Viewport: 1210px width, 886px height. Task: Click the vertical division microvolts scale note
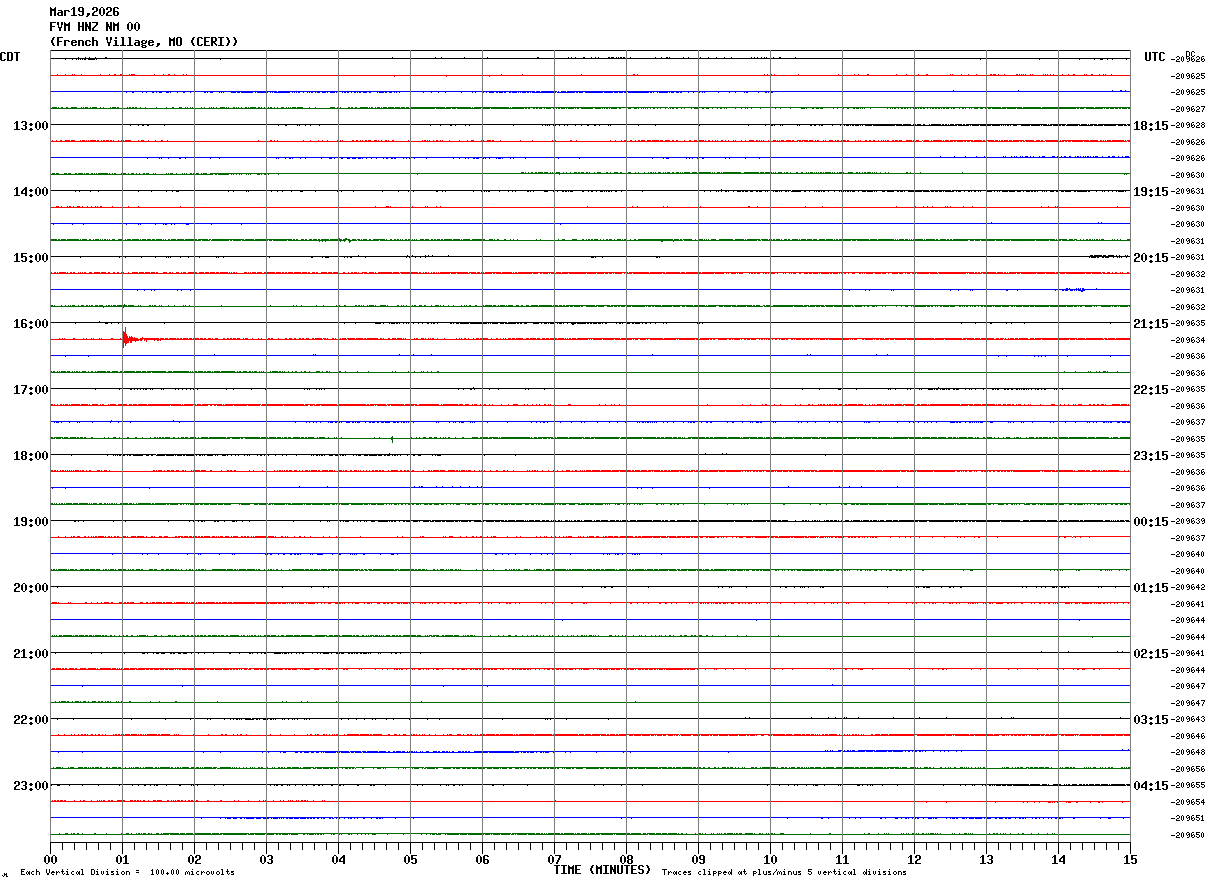click(x=127, y=873)
